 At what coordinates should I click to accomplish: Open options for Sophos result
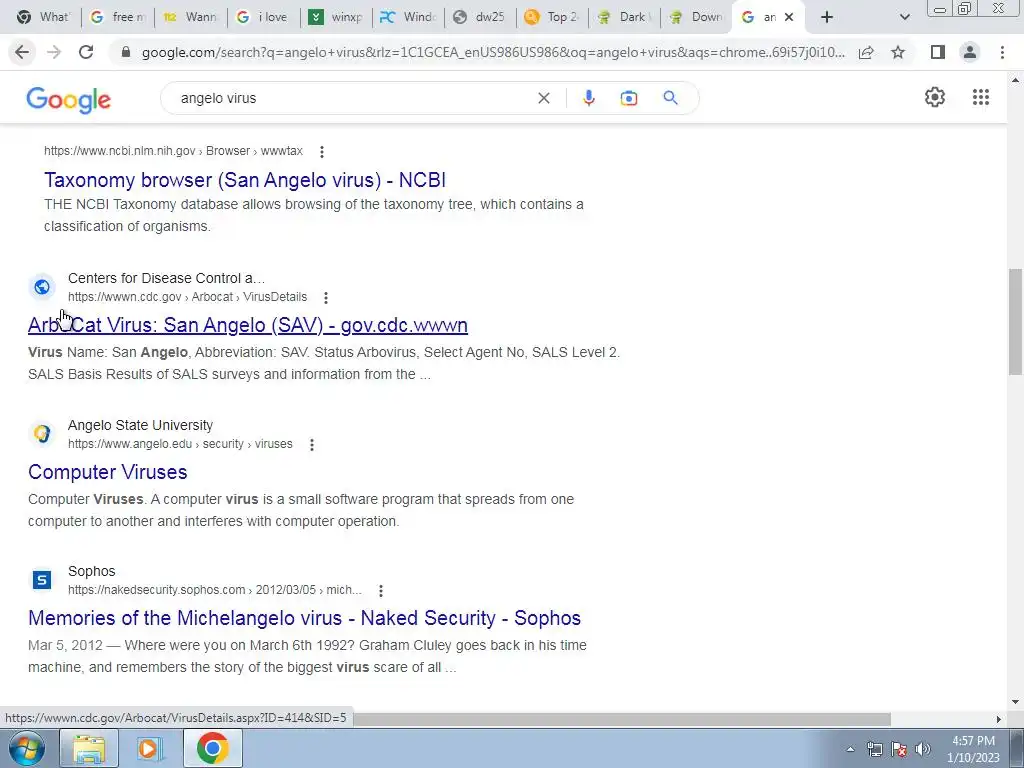380,591
